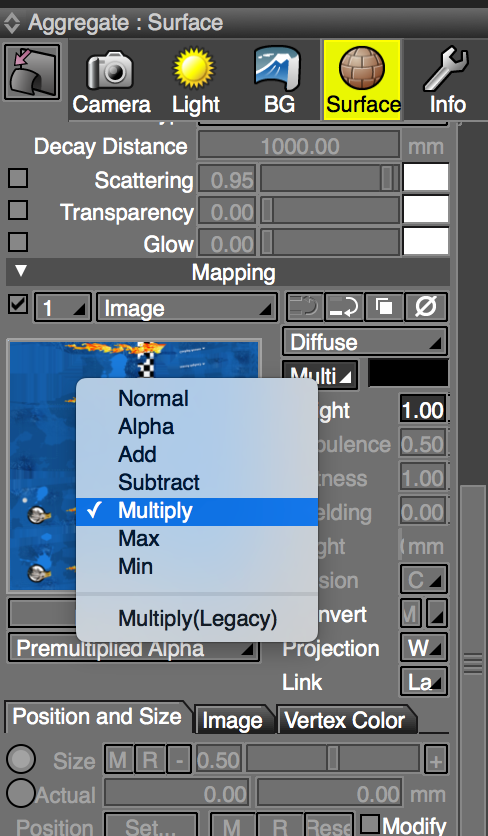
Task: Click the duplicate mapping layer icon
Action: click(x=385, y=307)
